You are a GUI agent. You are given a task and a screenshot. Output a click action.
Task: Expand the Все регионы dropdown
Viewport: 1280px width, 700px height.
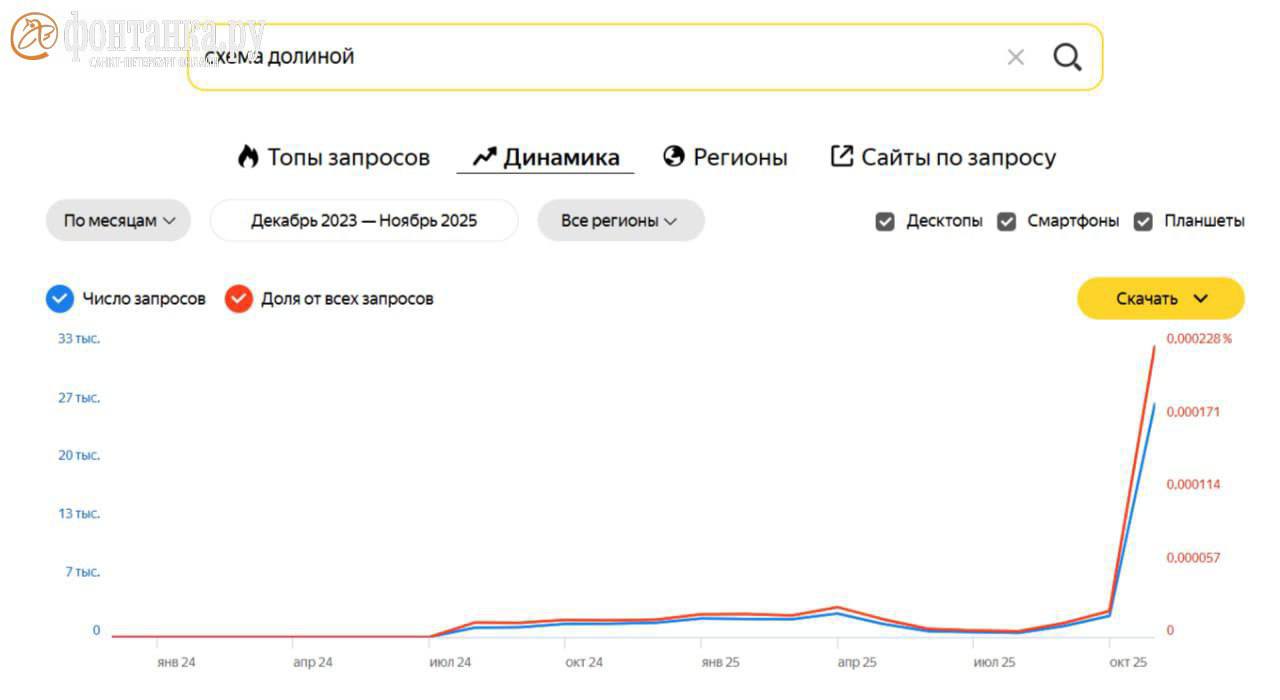[620, 221]
